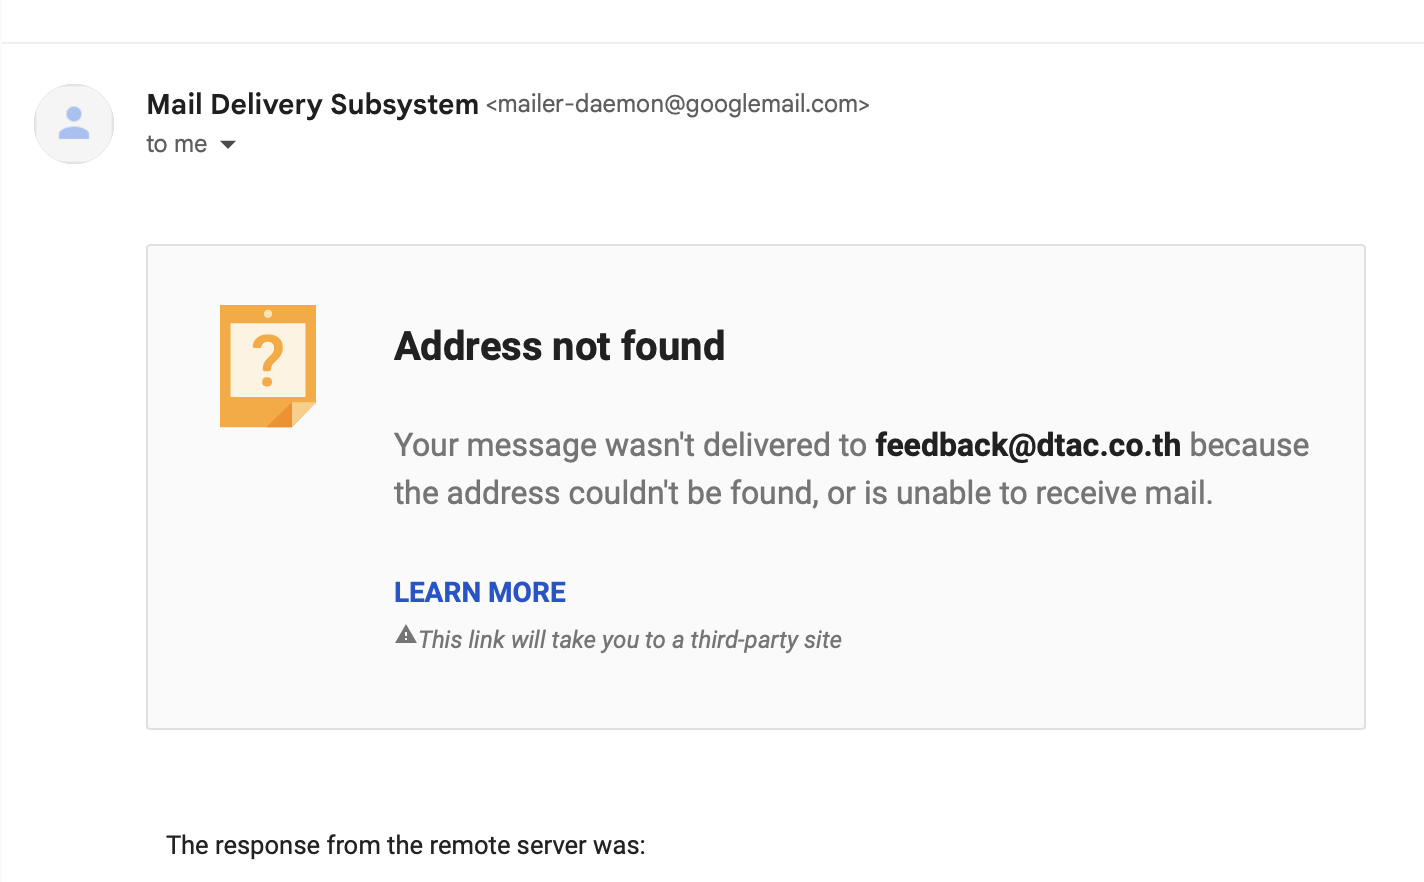Viewport: 1424px width, 882px height.
Task: Click the mailer-daemon@googlemail.com sender address
Action: point(677,104)
